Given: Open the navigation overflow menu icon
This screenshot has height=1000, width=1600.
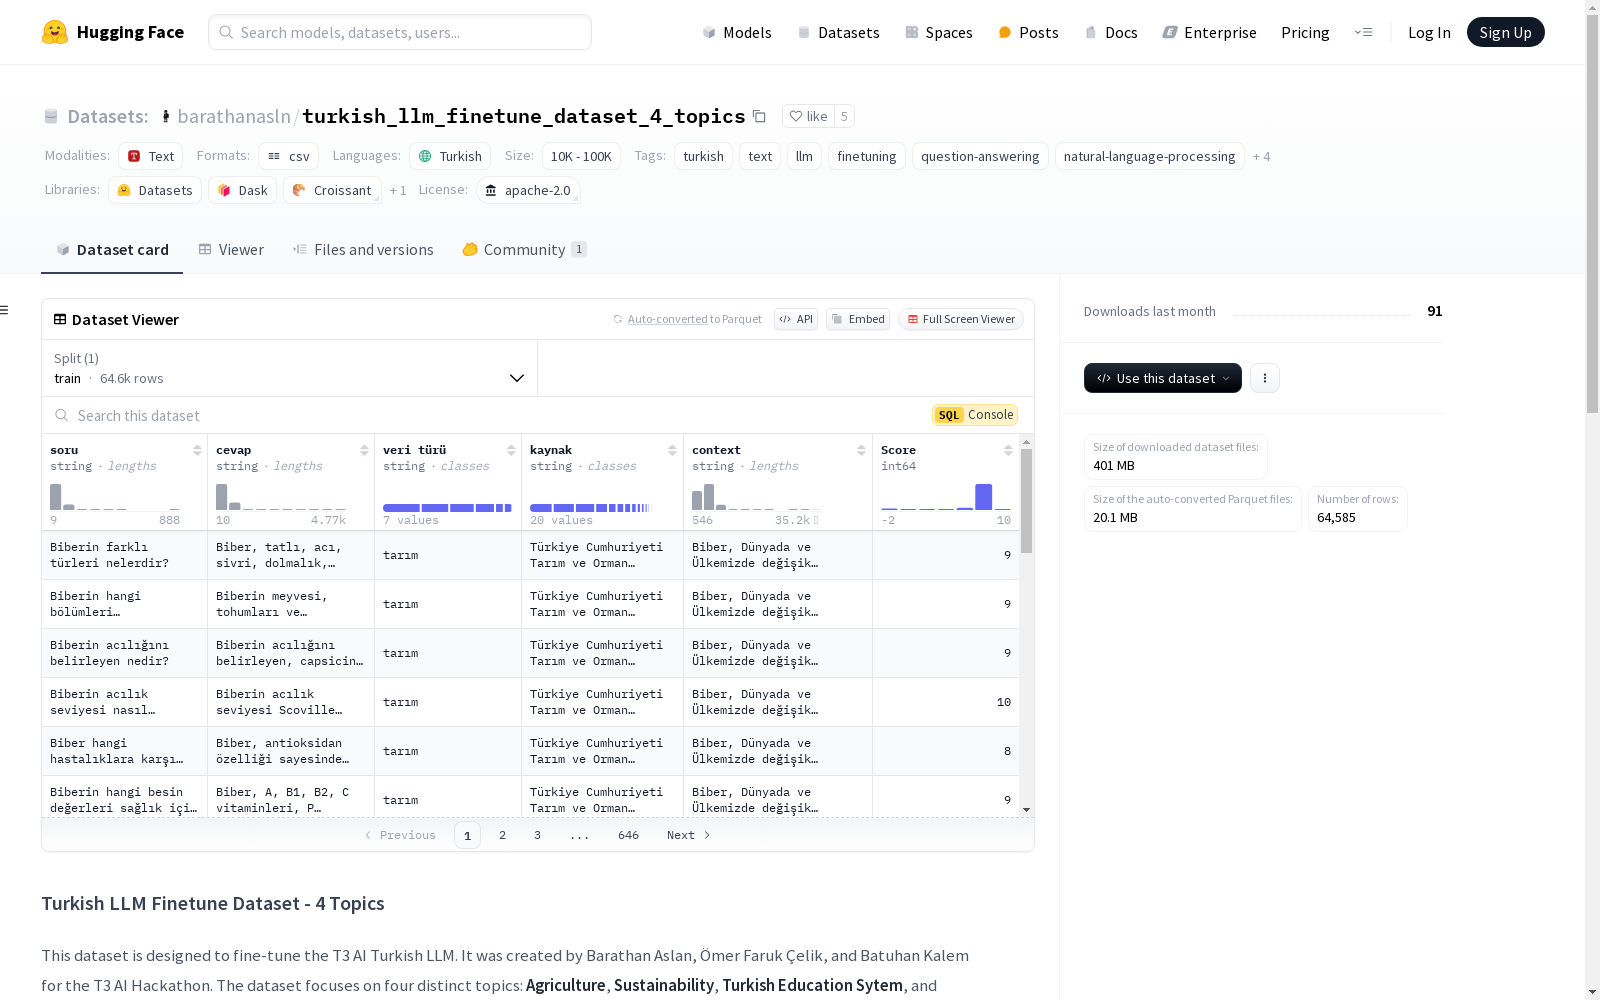Looking at the screenshot, I should (1363, 32).
